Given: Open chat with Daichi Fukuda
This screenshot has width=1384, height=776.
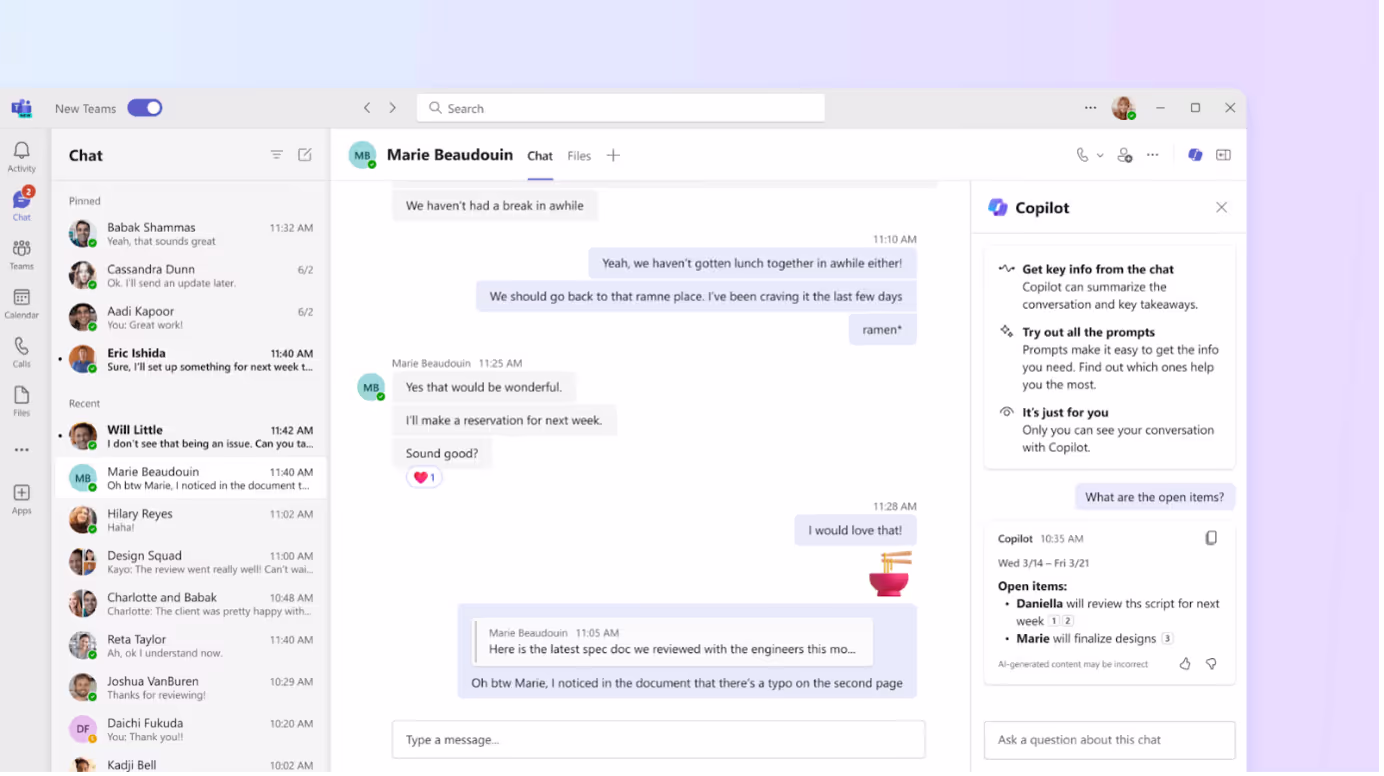Looking at the screenshot, I should (190, 731).
